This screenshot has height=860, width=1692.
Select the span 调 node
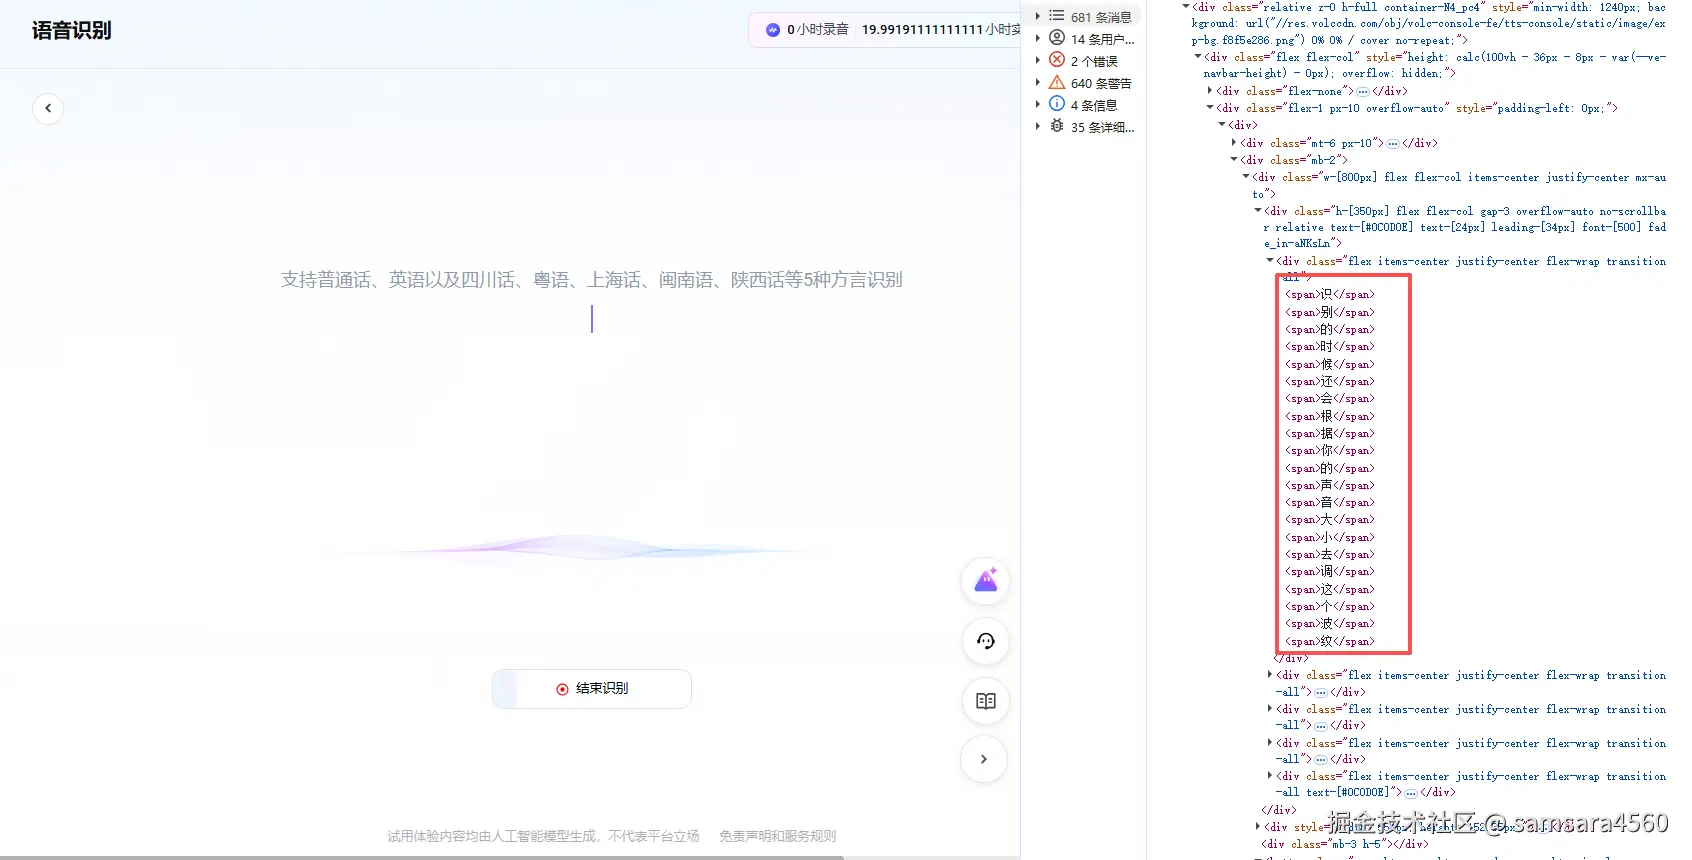[1330, 572]
